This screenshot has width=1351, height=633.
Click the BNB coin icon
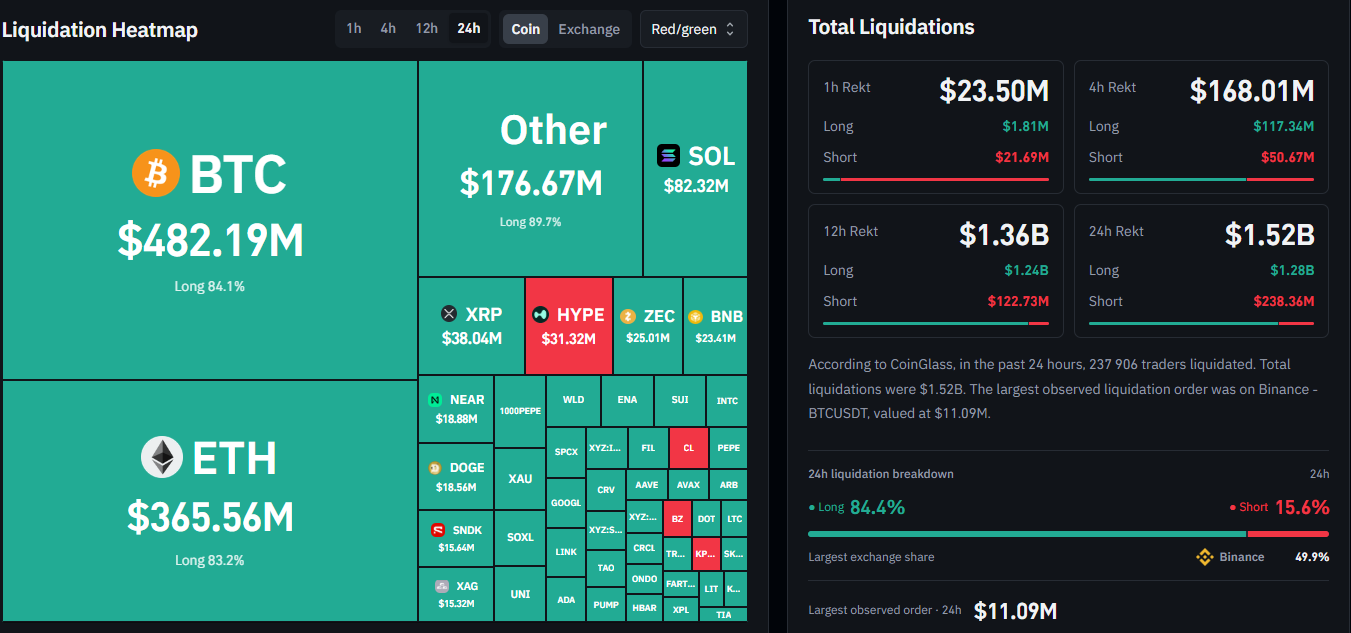click(695, 316)
